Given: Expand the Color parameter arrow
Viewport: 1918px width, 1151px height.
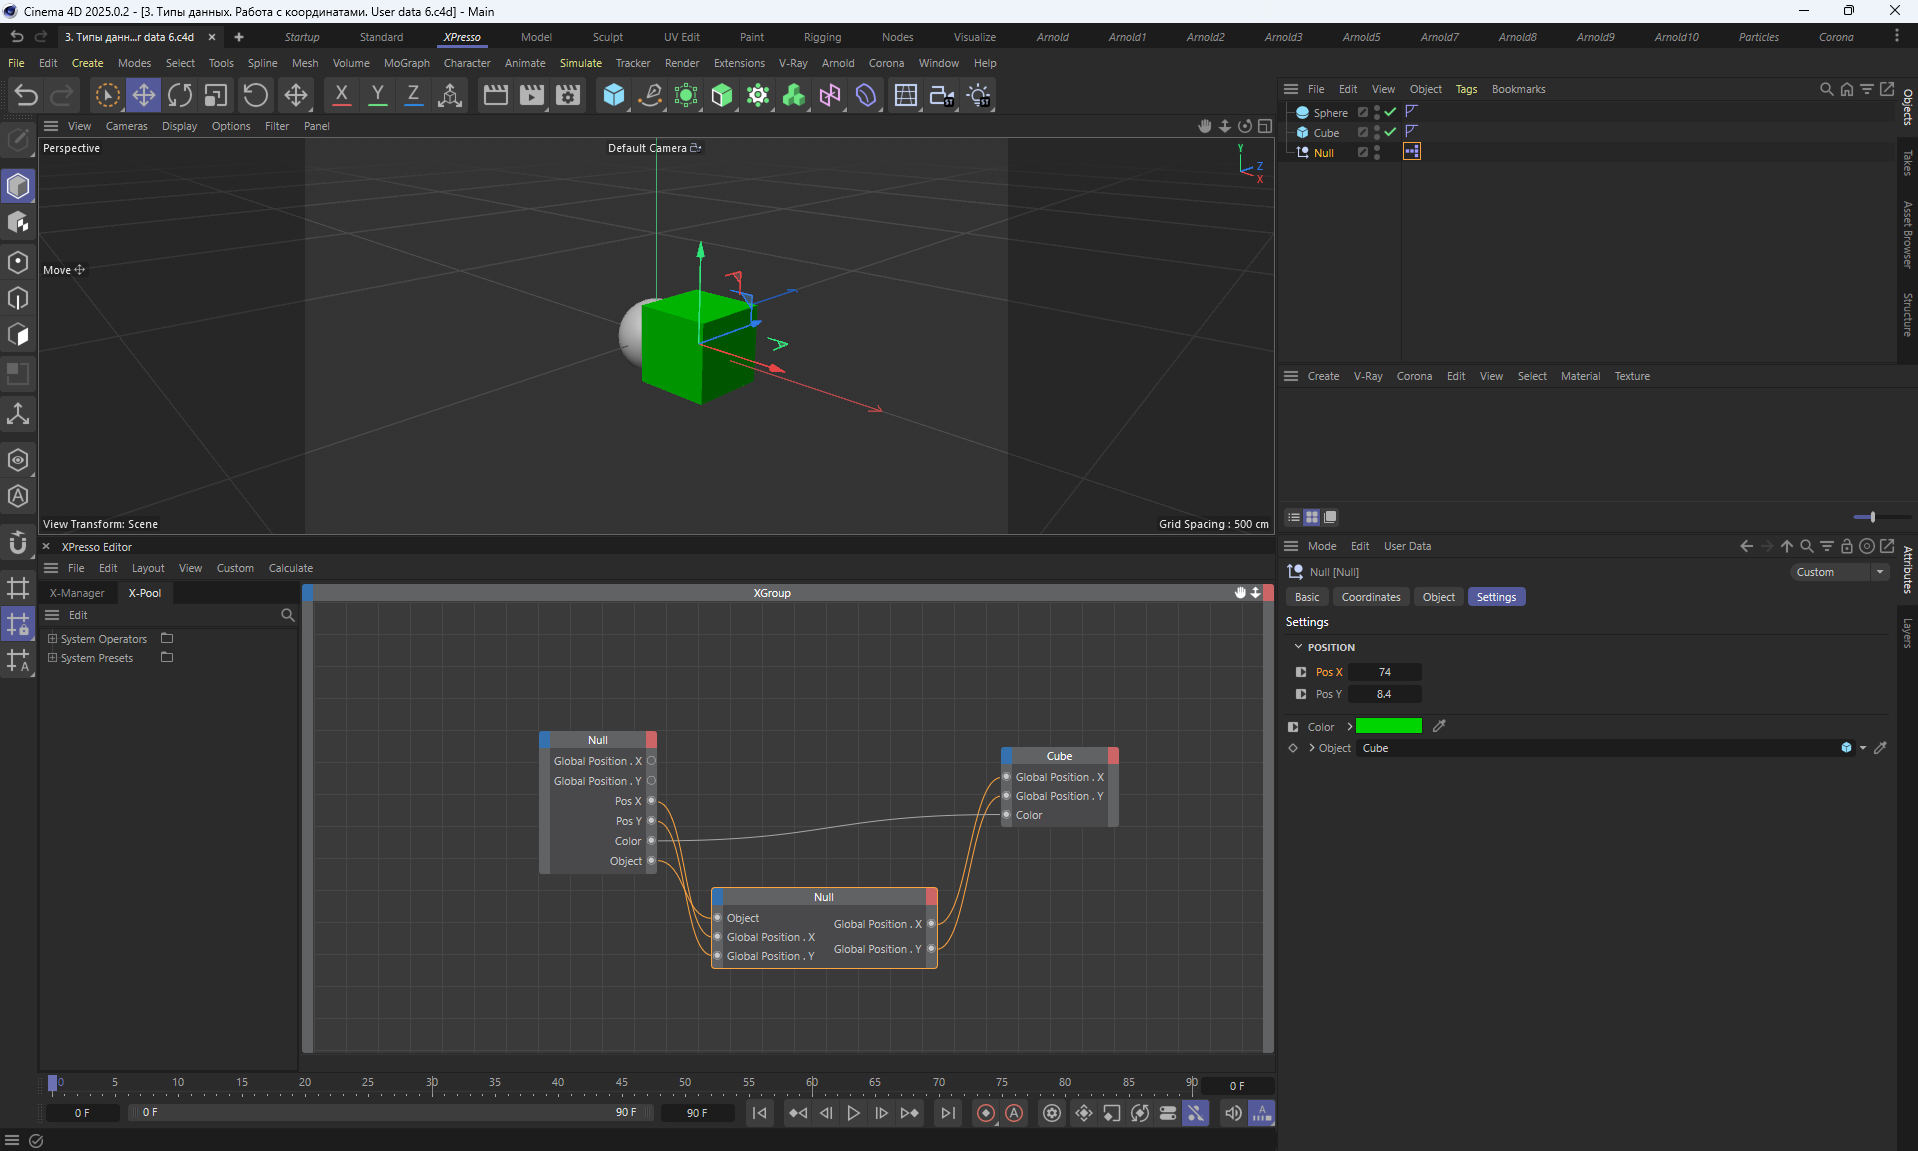Looking at the screenshot, I should click(x=1349, y=727).
